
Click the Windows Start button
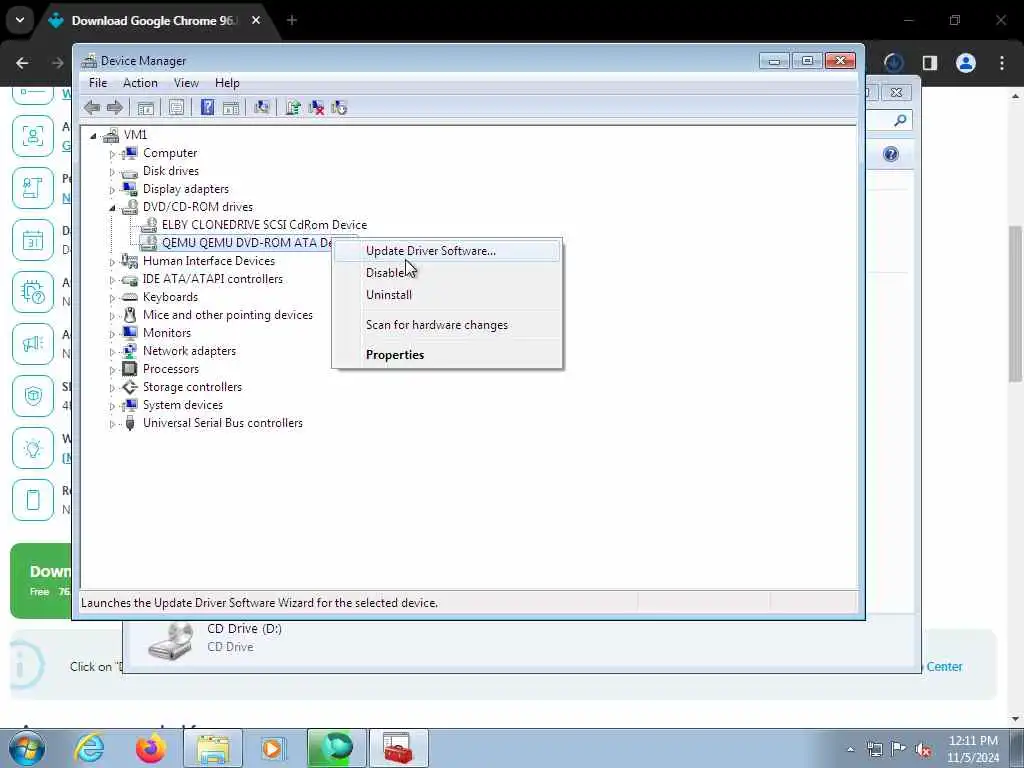click(x=27, y=748)
